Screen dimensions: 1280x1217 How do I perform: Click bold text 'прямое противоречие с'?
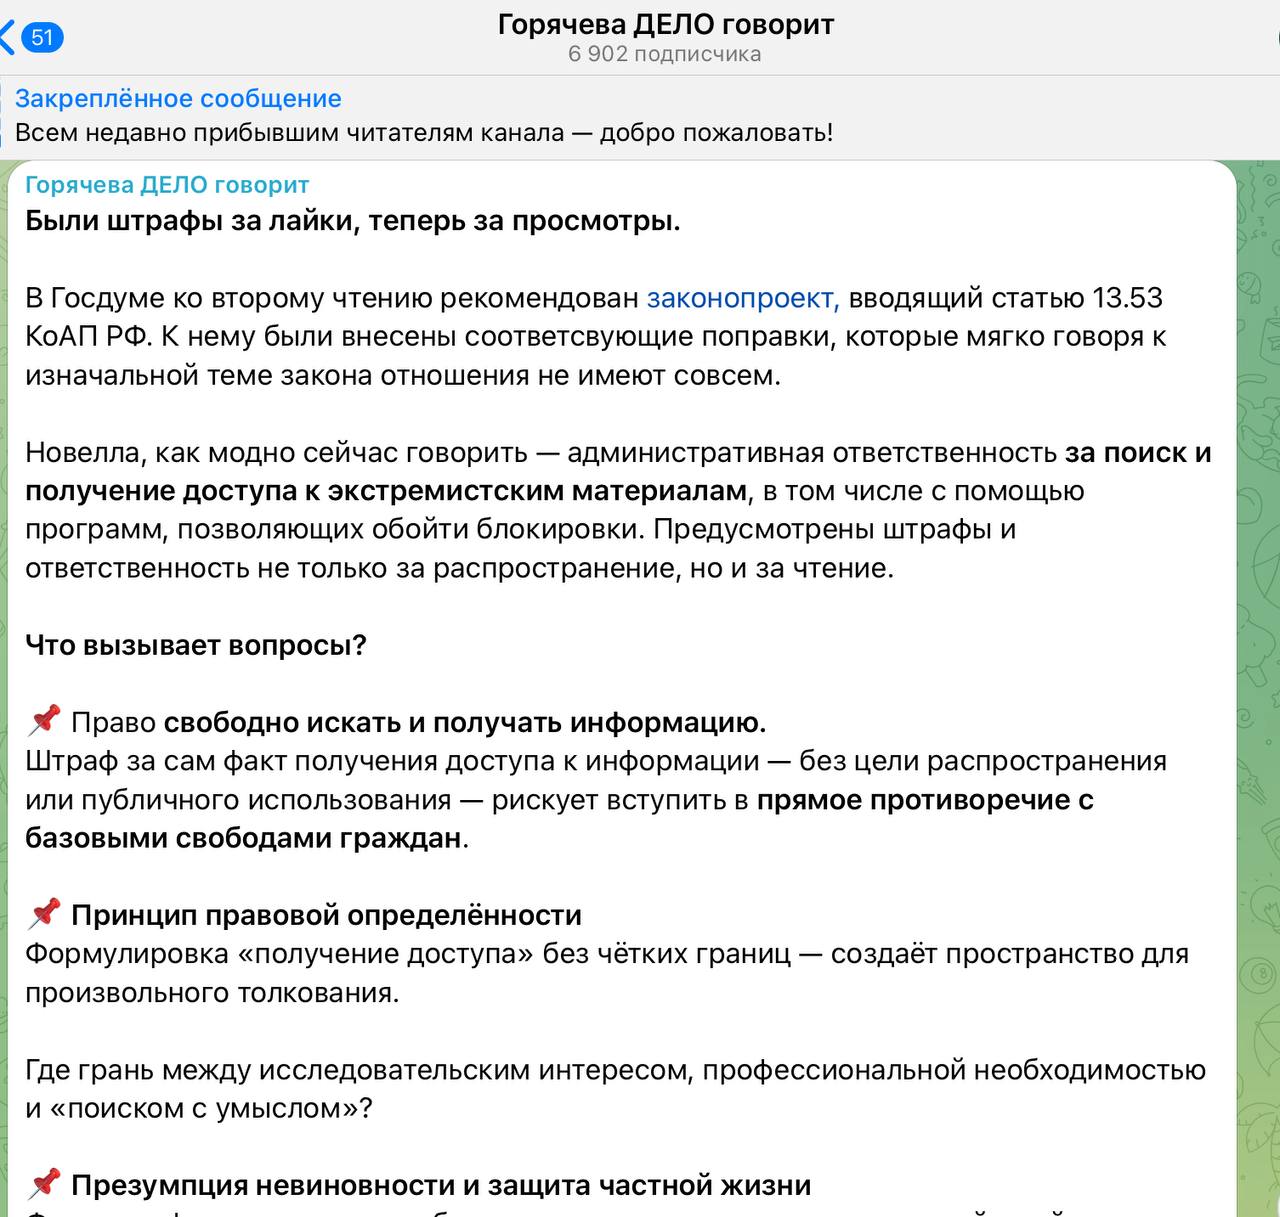pos(925,800)
